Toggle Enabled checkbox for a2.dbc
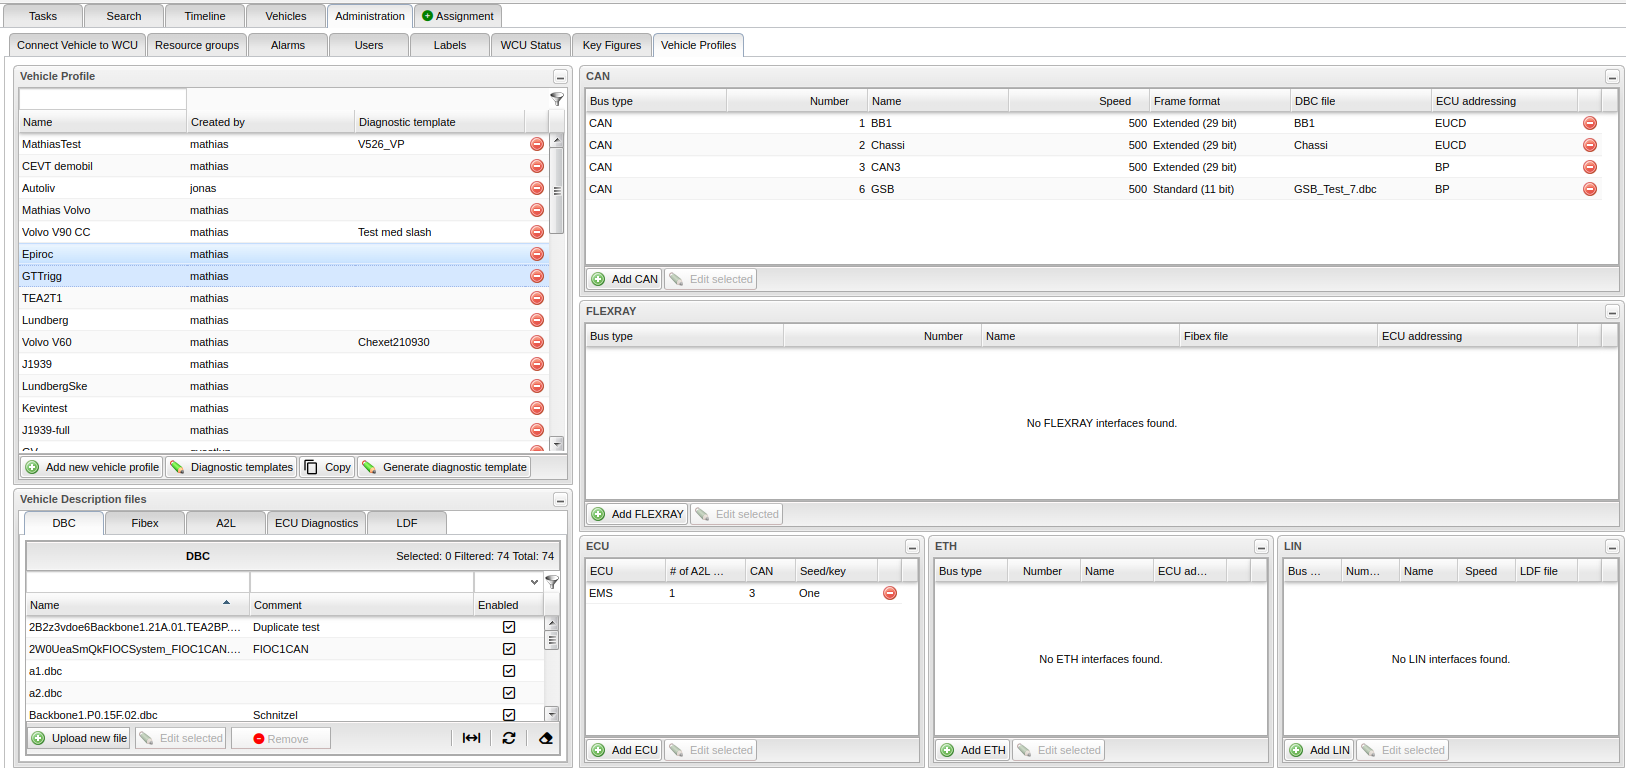This screenshot has width=1626, height=768. point(509,693)
